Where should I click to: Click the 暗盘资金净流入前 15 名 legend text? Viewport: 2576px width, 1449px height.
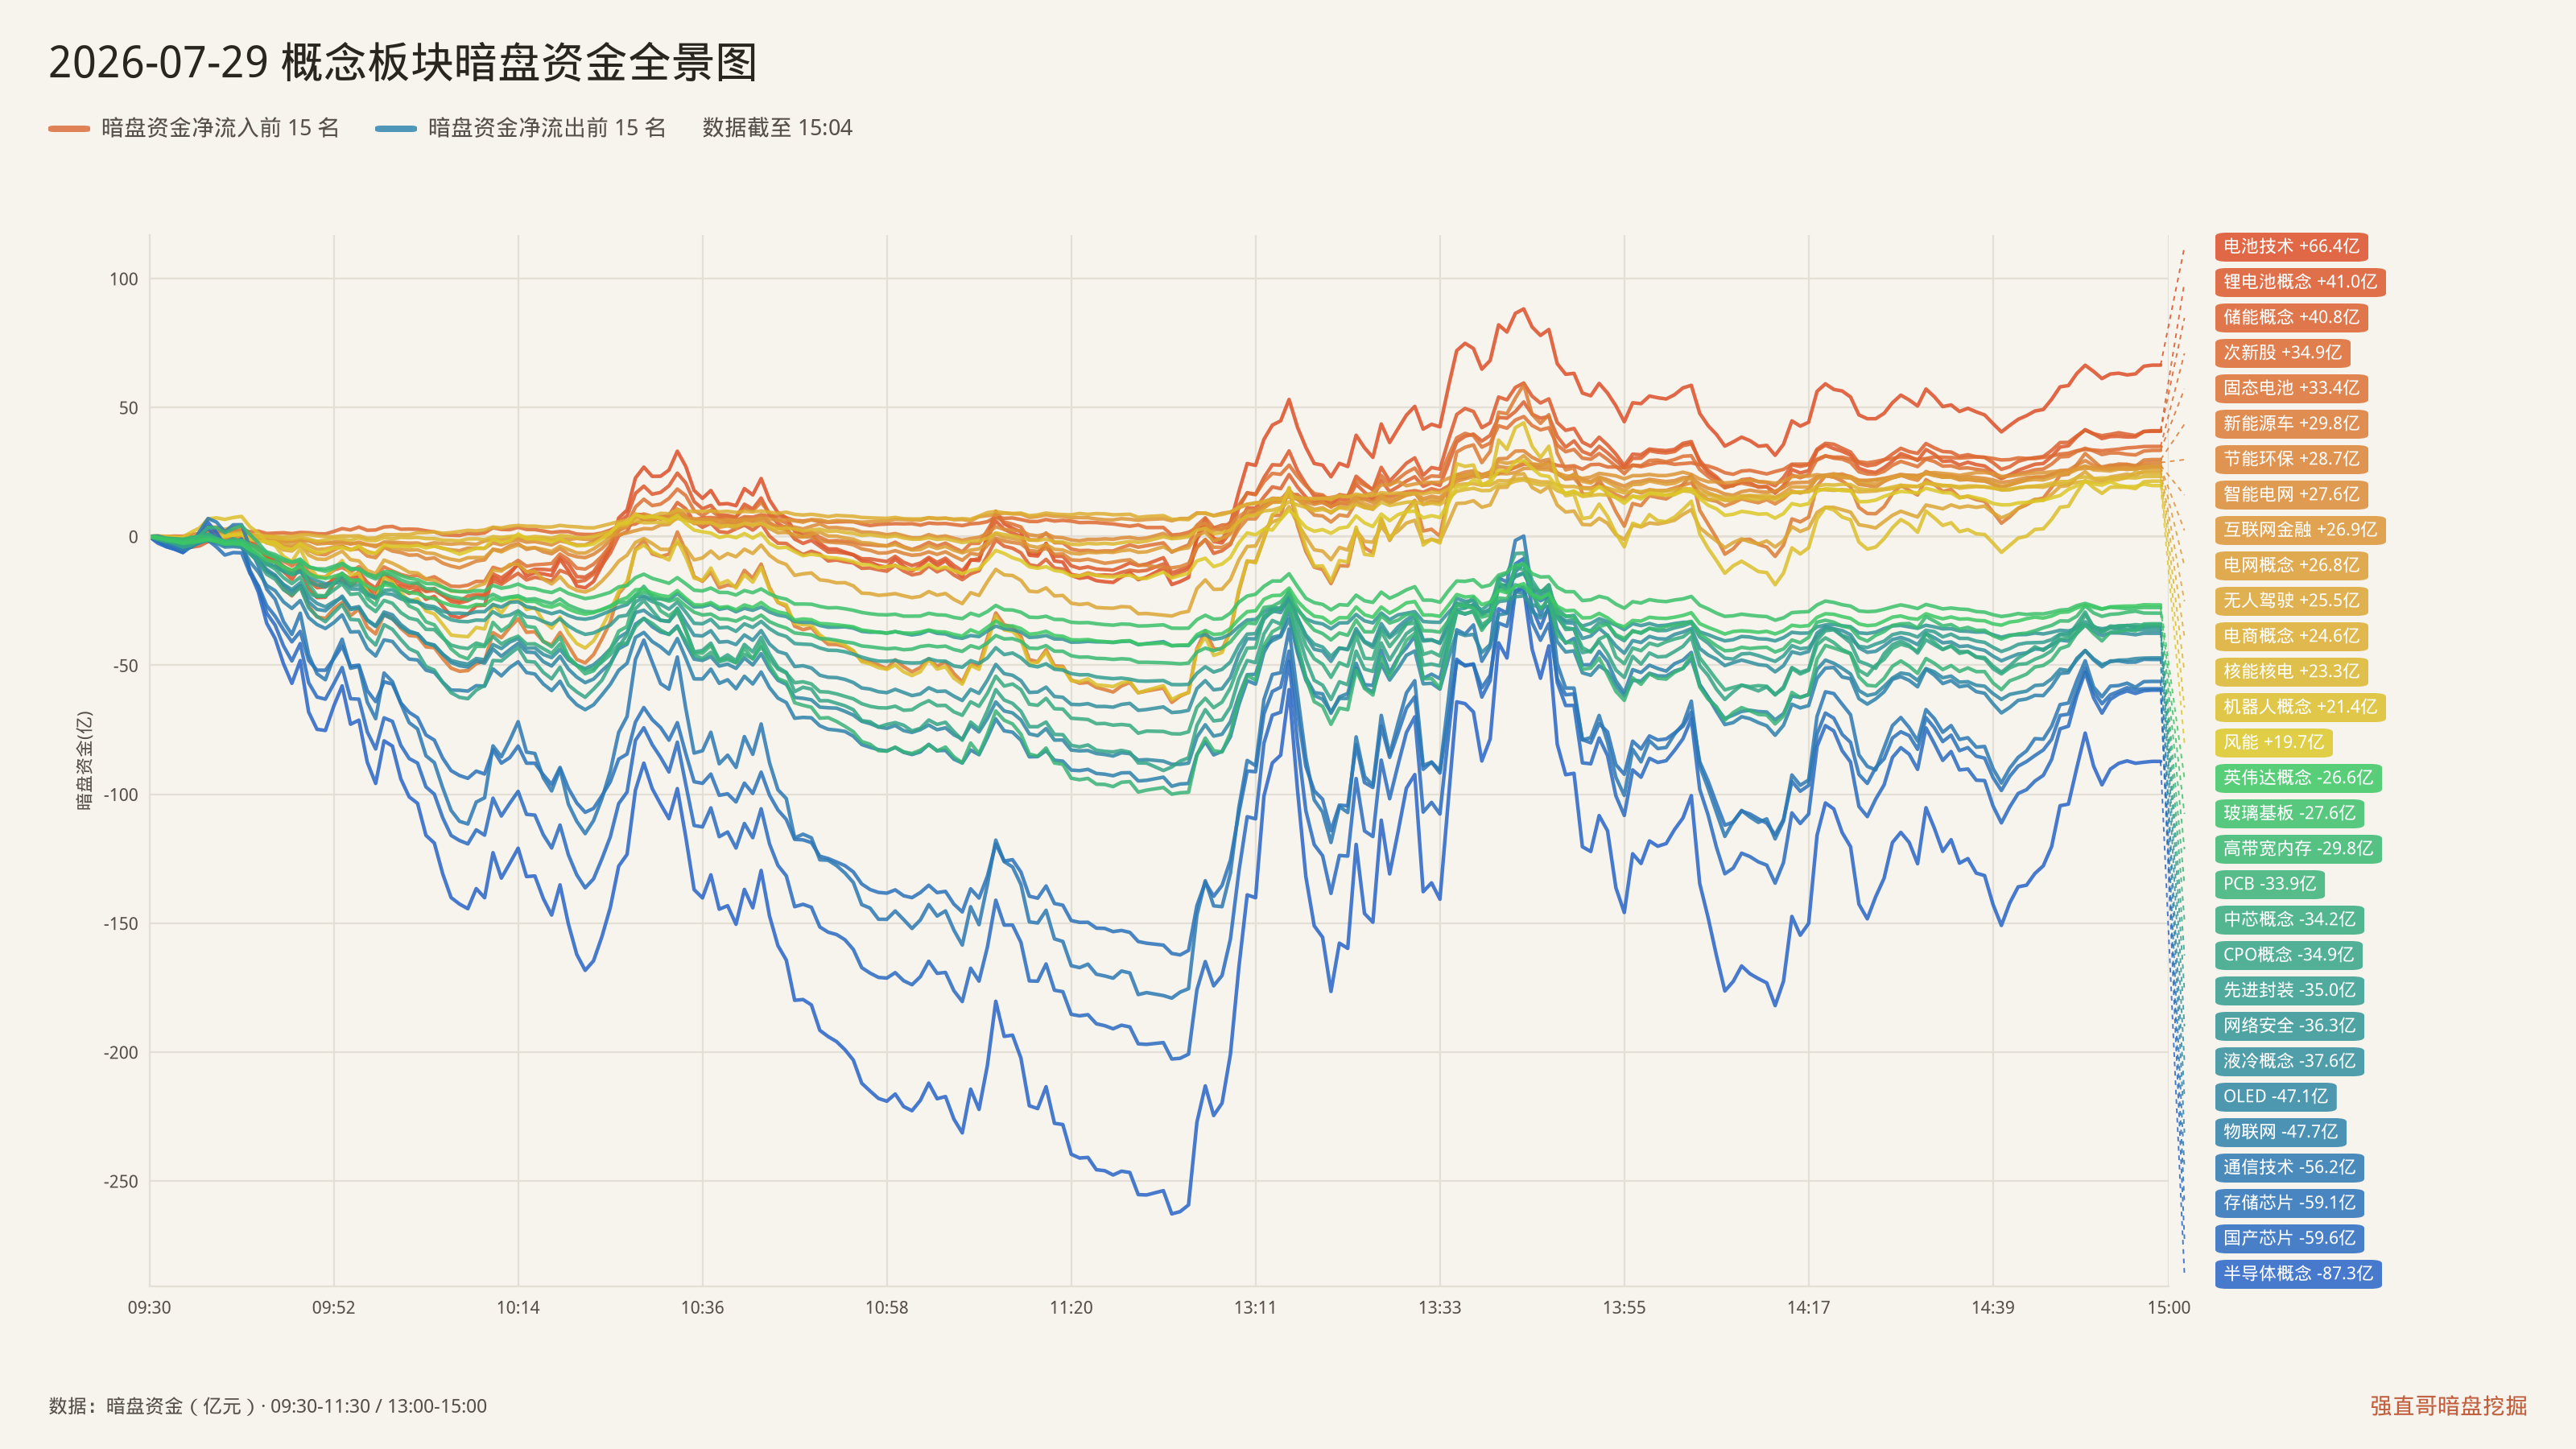220,128
